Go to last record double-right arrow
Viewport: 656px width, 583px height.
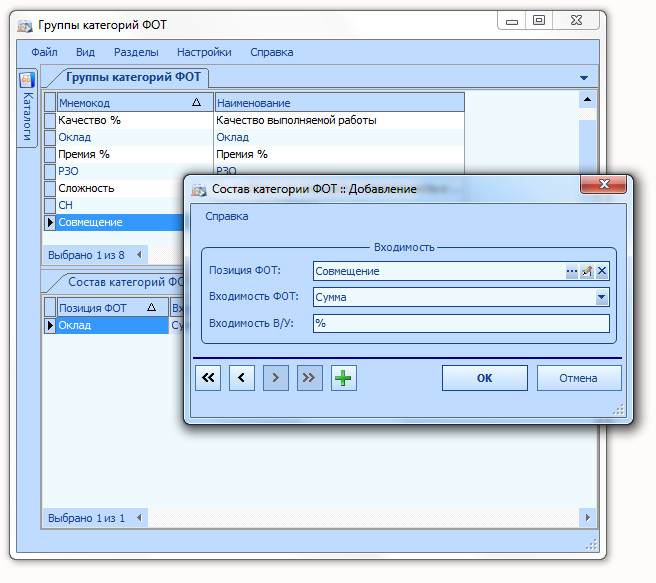(x=310, y=378)
